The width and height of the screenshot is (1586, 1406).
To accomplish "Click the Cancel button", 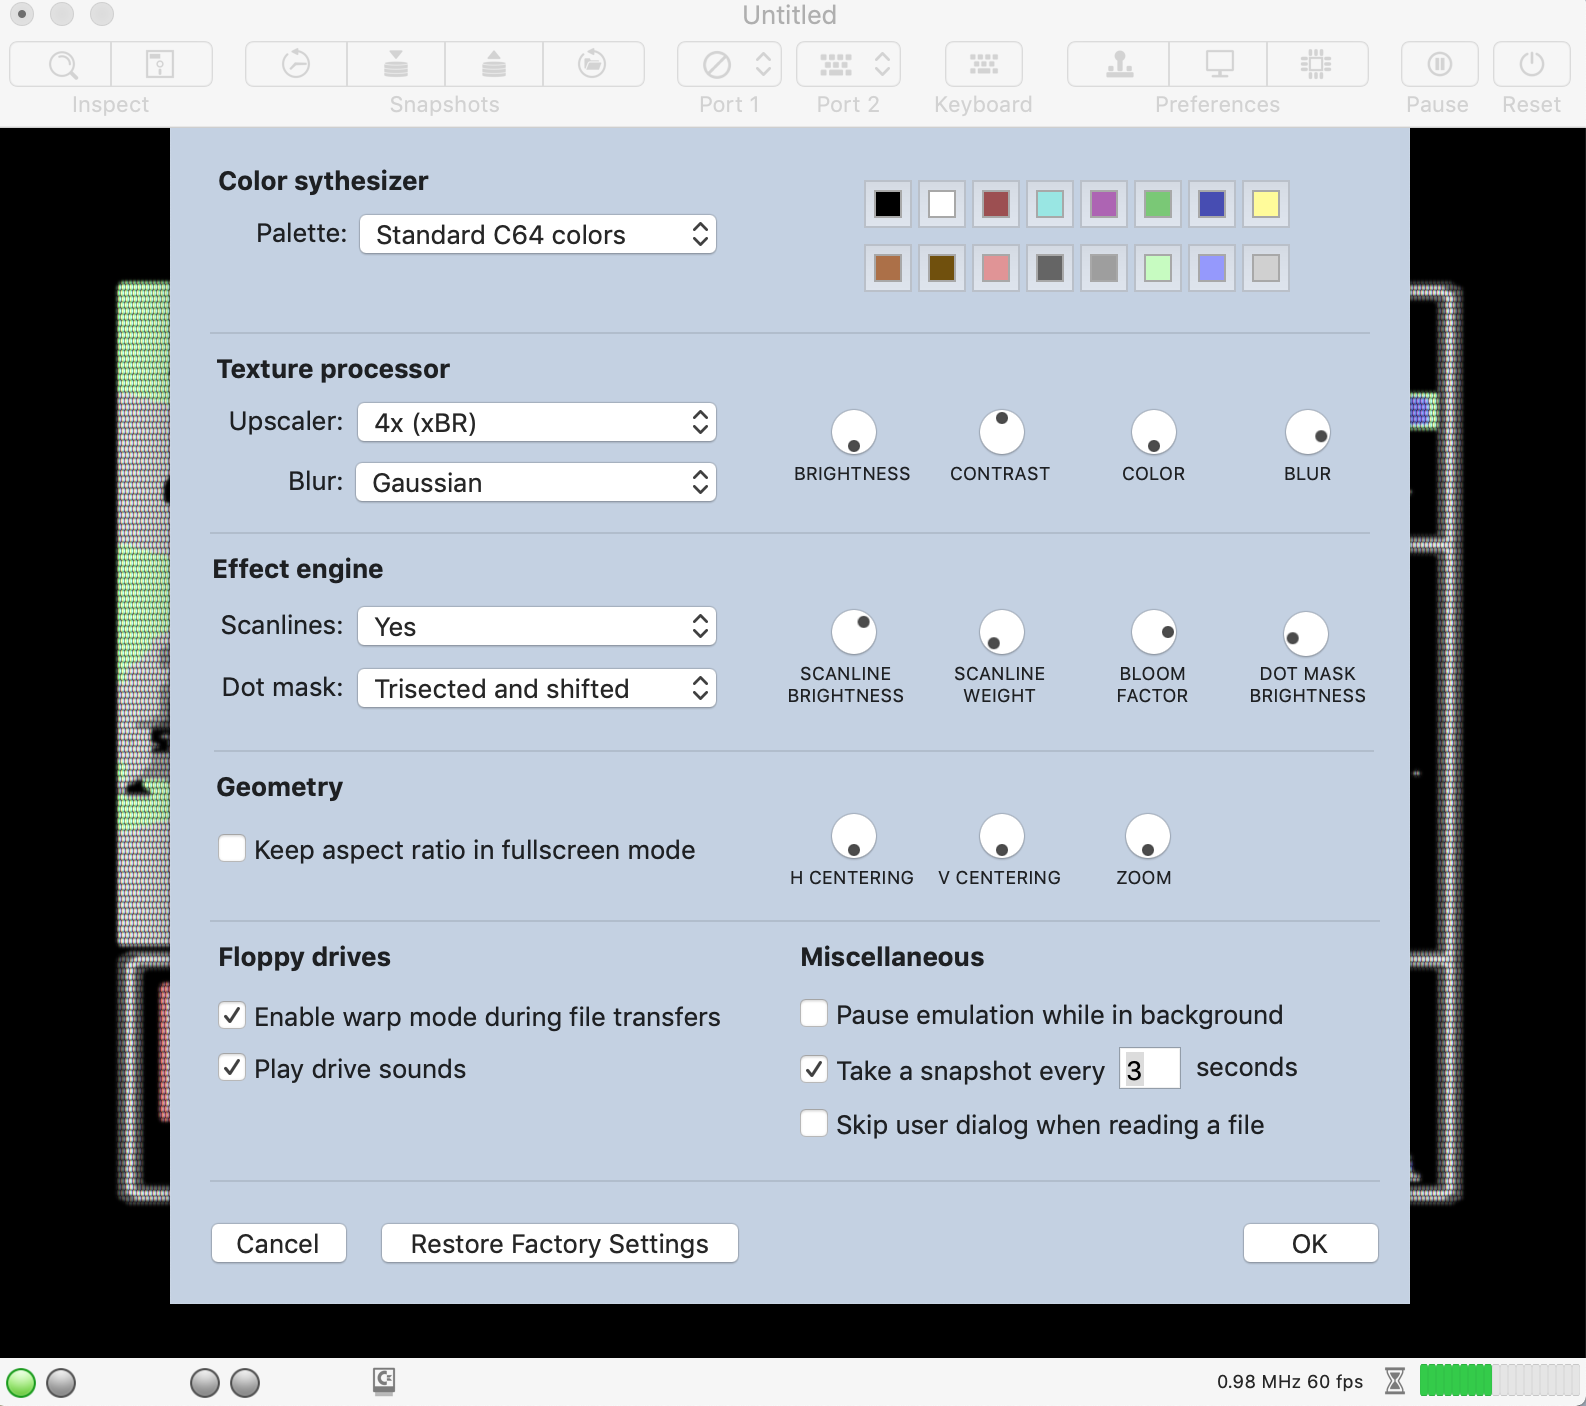I will click(279, 1244).
